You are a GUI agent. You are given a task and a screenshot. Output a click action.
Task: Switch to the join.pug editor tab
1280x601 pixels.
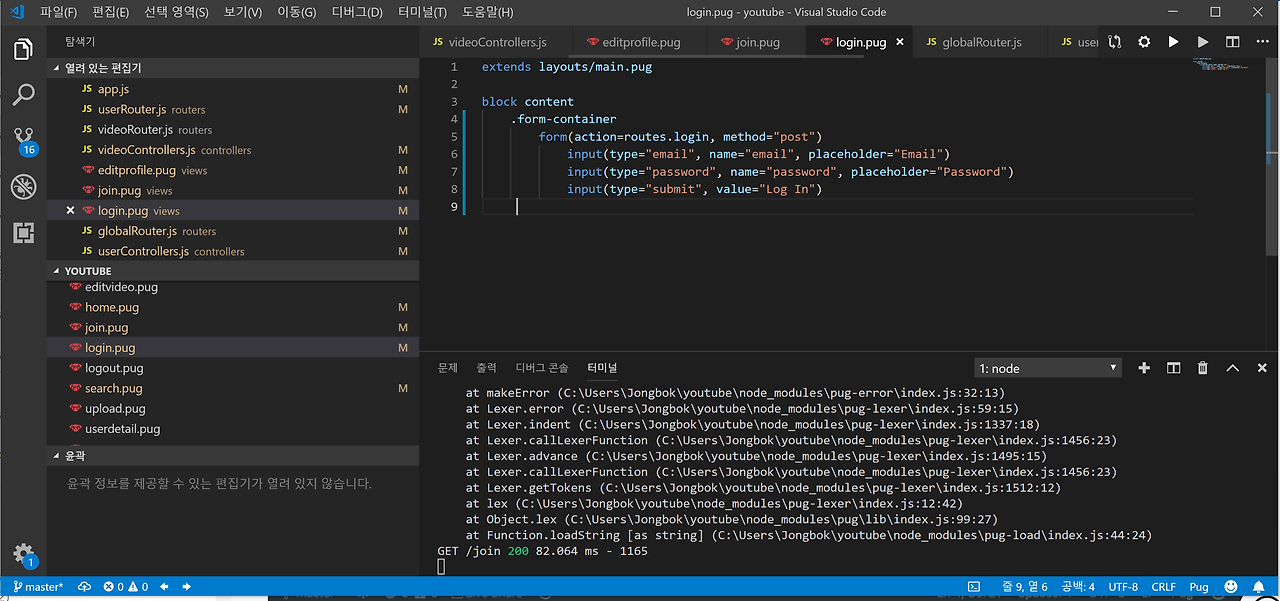pyautogui.click(x=750, y=43)
